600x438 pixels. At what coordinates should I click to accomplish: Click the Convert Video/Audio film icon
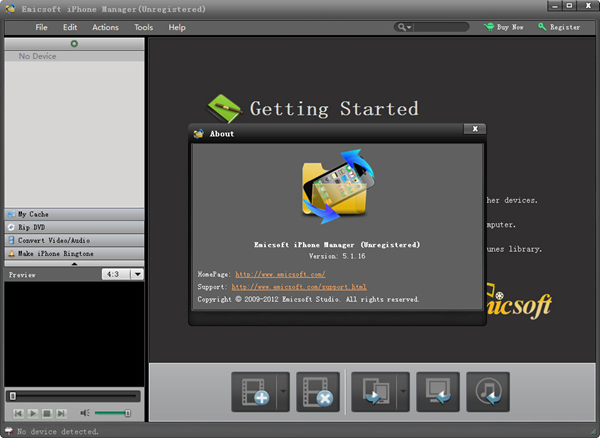click(x=11, y=240)
